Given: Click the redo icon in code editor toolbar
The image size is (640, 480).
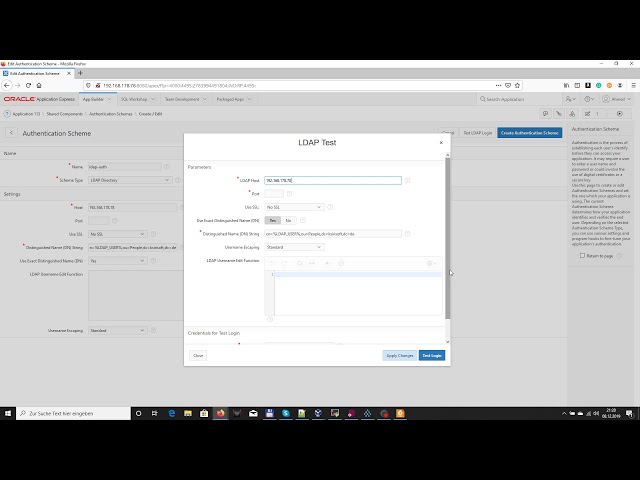Looking at the screenshot, I should [x=284, y=263].
